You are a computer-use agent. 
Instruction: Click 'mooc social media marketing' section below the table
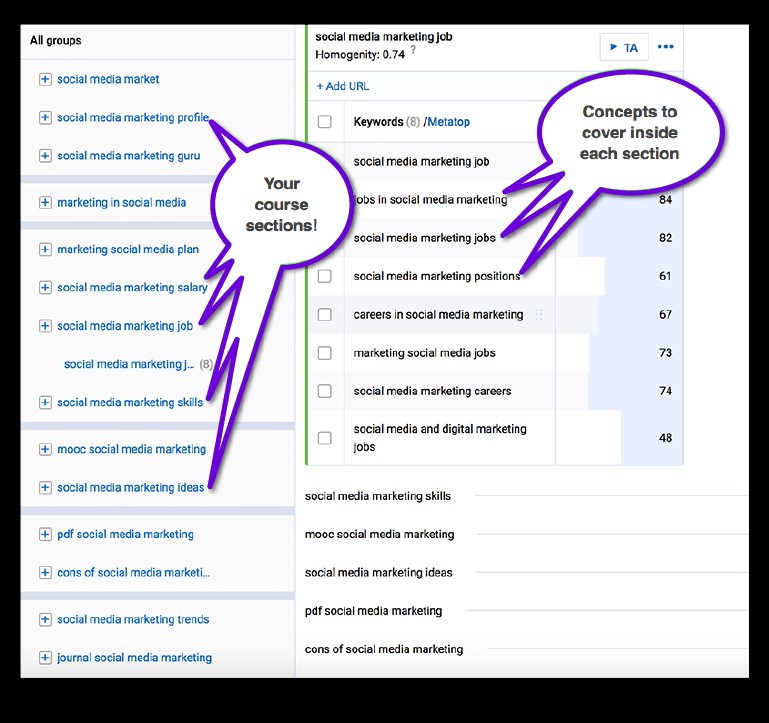click(379, 534)
